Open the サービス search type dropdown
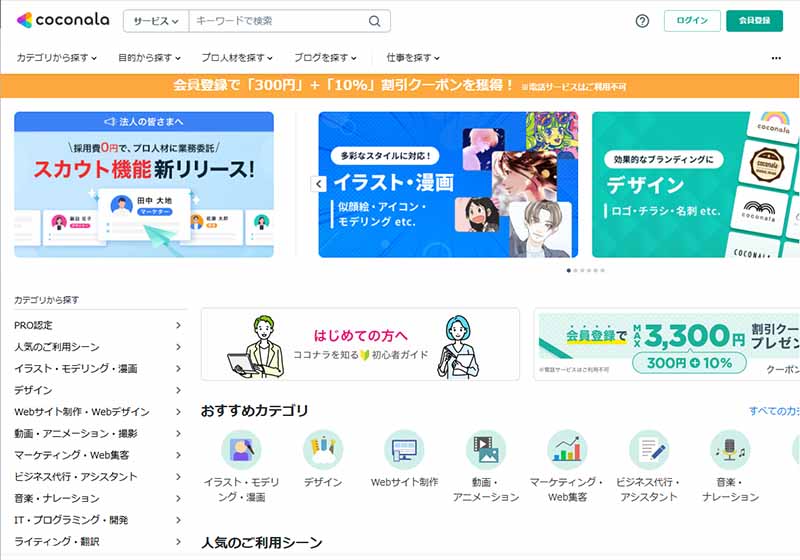 pyautogui.click(x=156, y=21)
